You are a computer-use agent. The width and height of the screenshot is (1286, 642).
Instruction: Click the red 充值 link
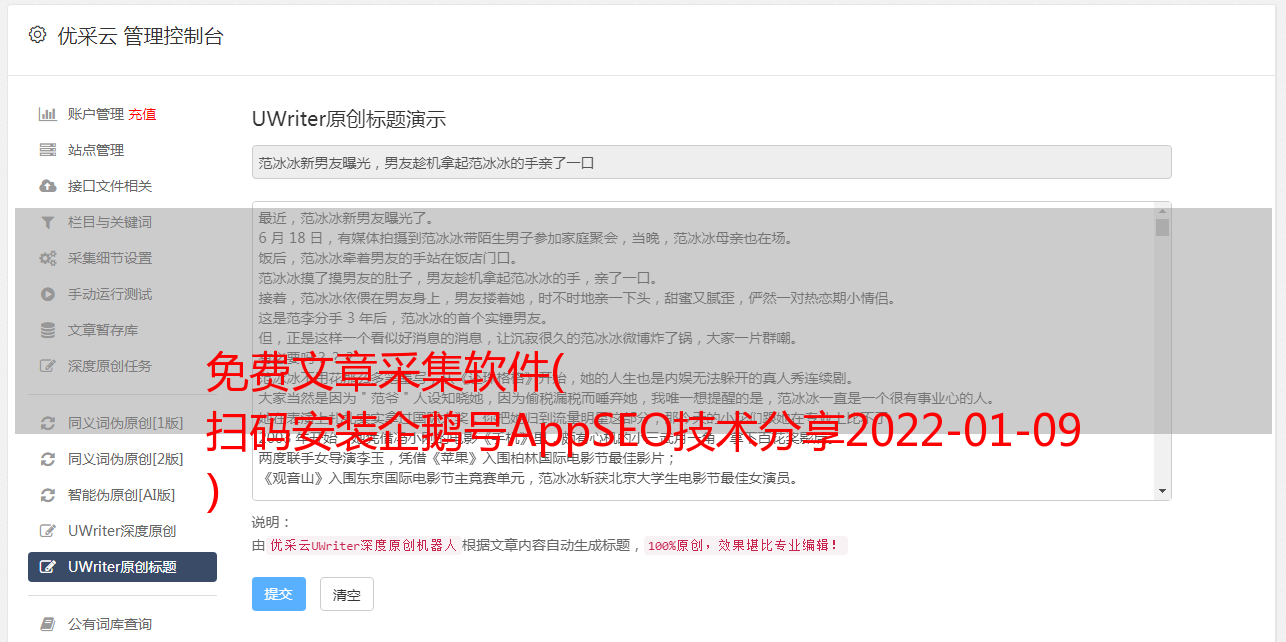pyautogui.click(x=142, y=114)
